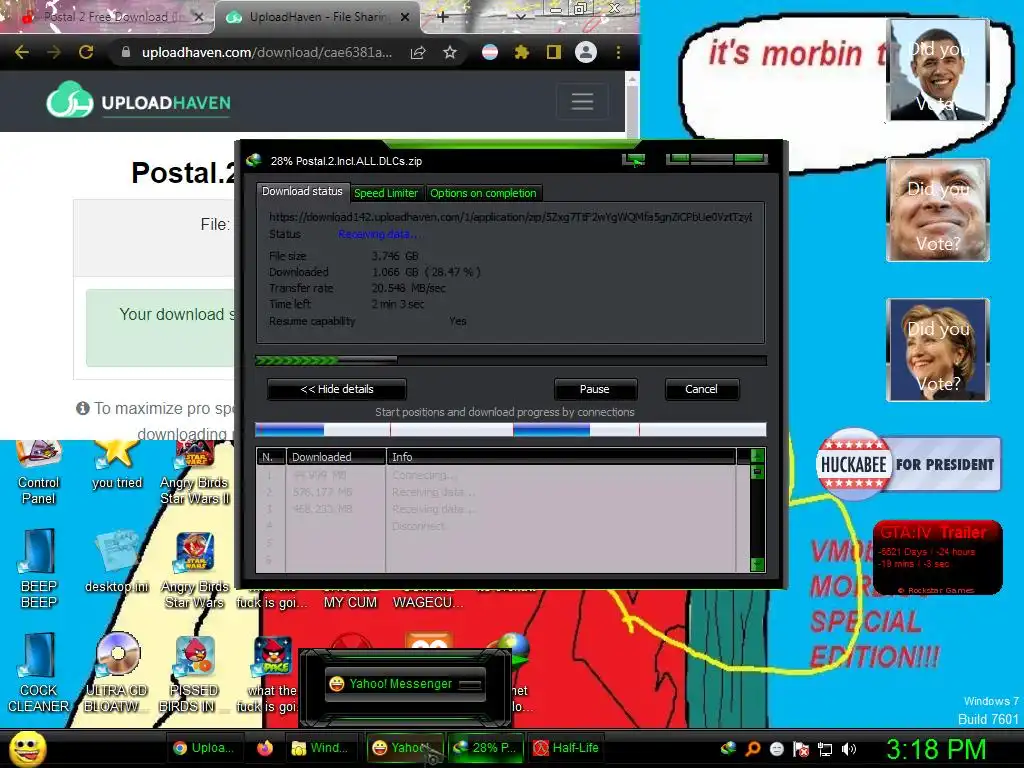Open Action Center flag tray icon

(801, 748)
